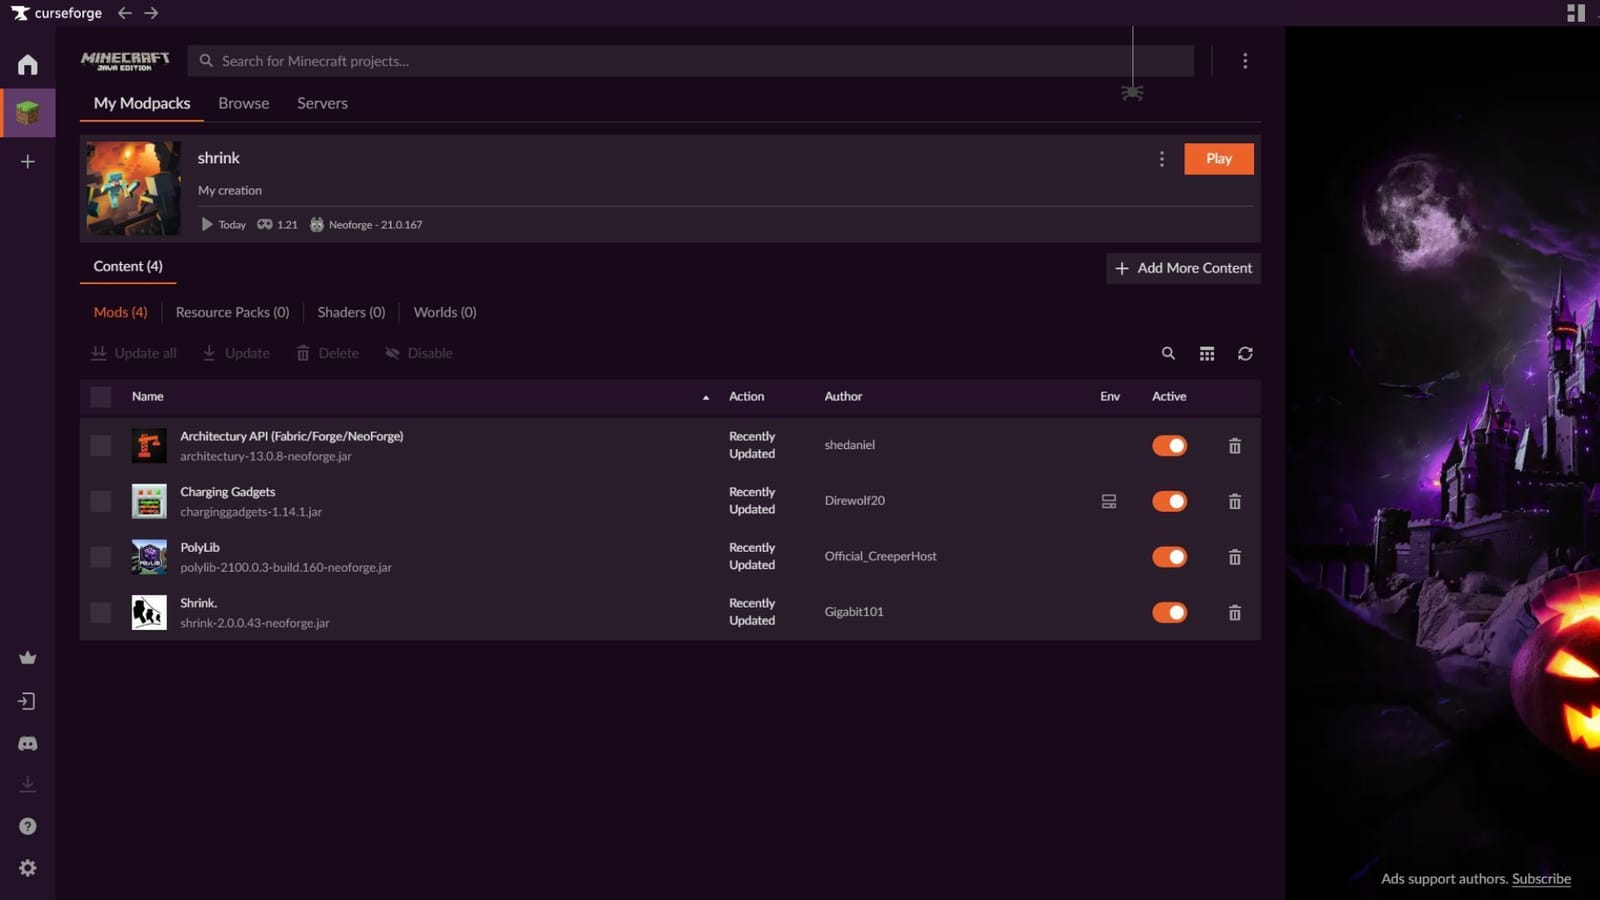Open the Home icon in sidebar
1600x900 pixels.
click(28, 65)
